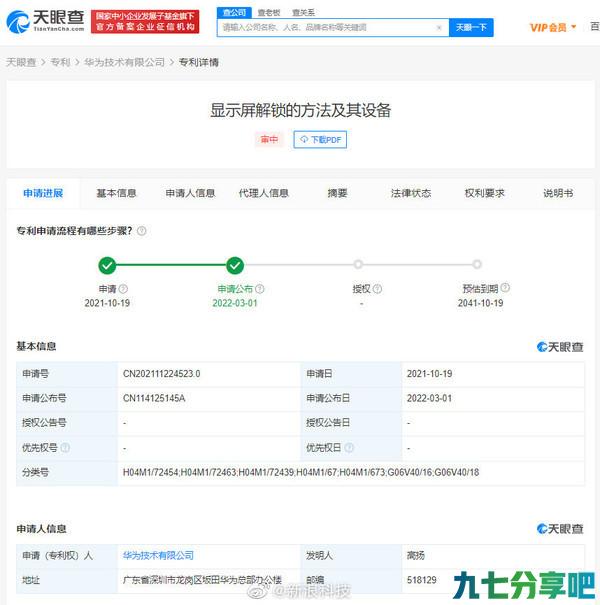This screenshot has width=600, height=605.
Task: Clear search input with the X icon
Action: (439, 28)
